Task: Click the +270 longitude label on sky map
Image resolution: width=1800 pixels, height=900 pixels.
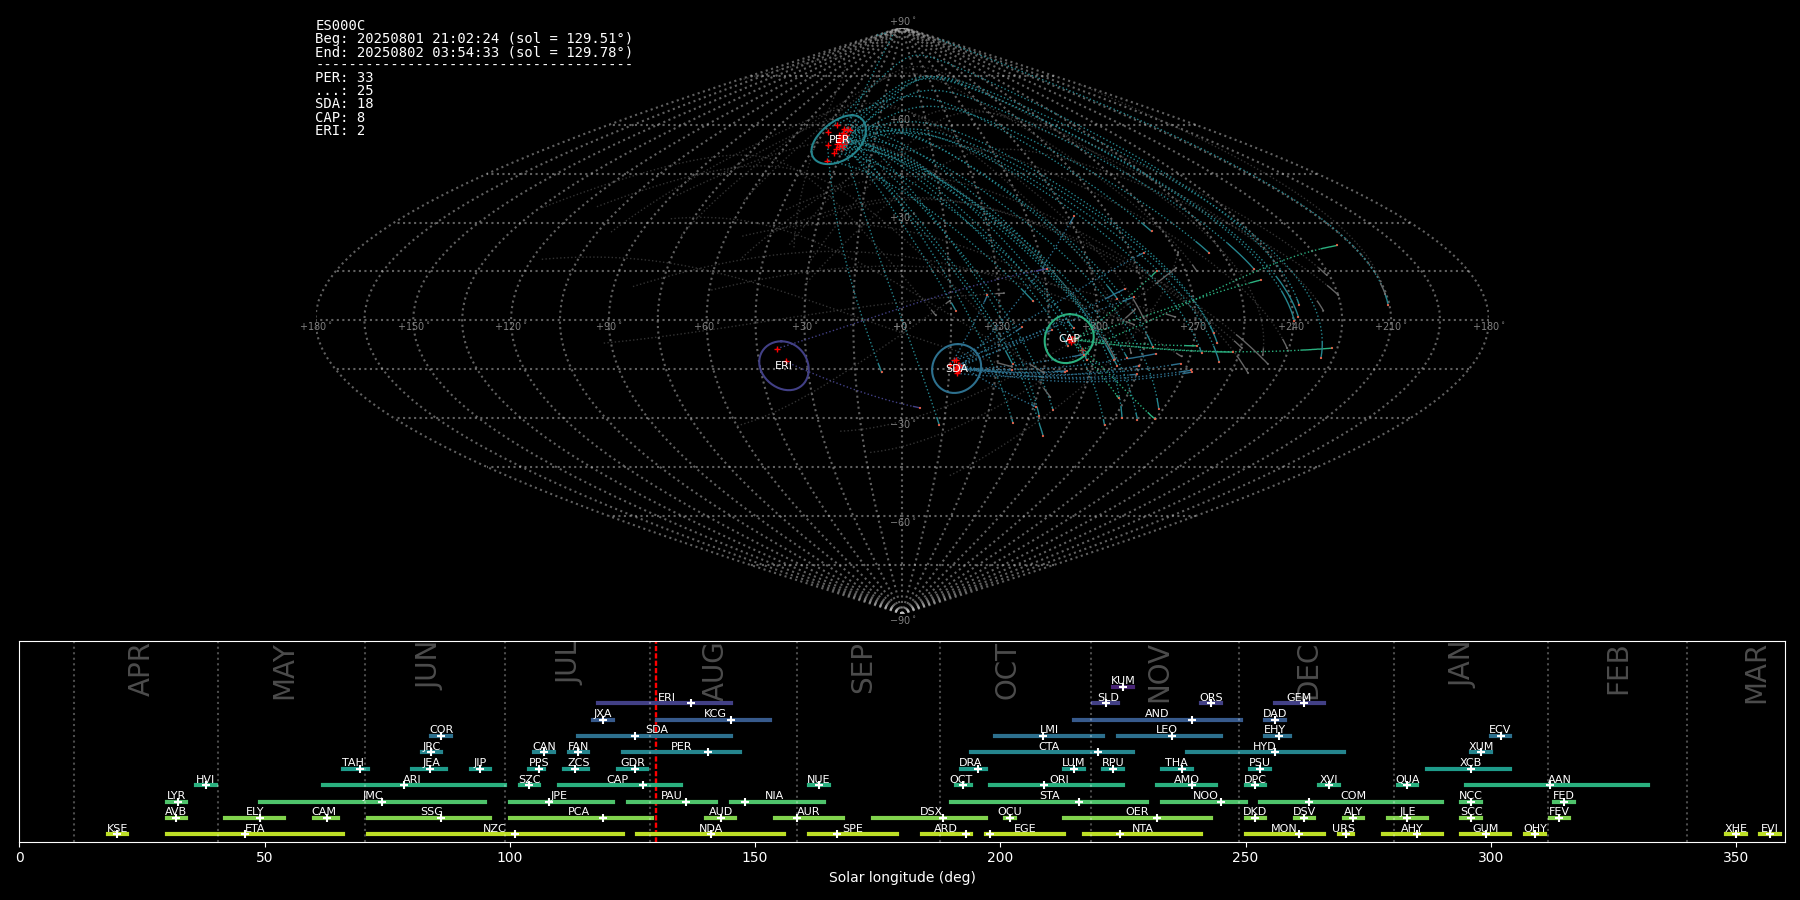Action: pyautogui.click(x=1193, y=327)
